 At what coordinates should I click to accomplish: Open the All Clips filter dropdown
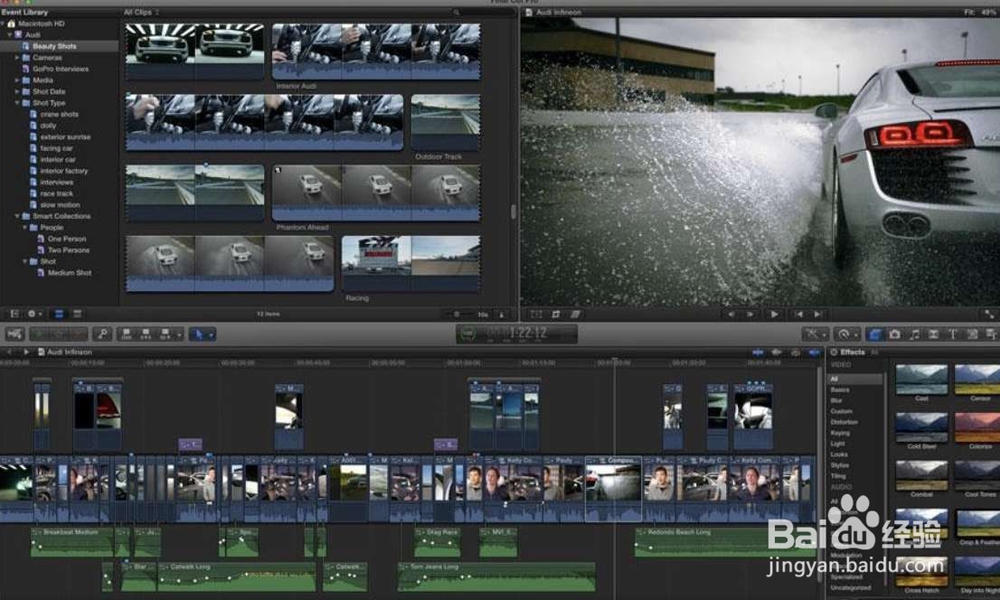pyautogui.click(x=141, y=12)
